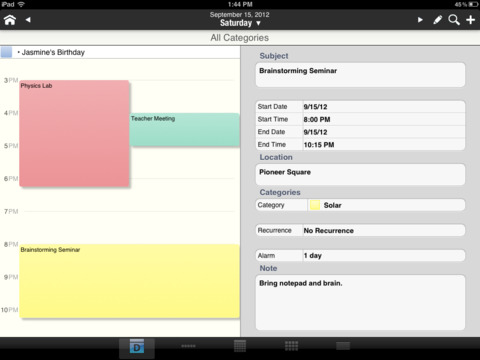Open year view grid icon
Screen dimensions: 480x360
click(x=291, y=346)
